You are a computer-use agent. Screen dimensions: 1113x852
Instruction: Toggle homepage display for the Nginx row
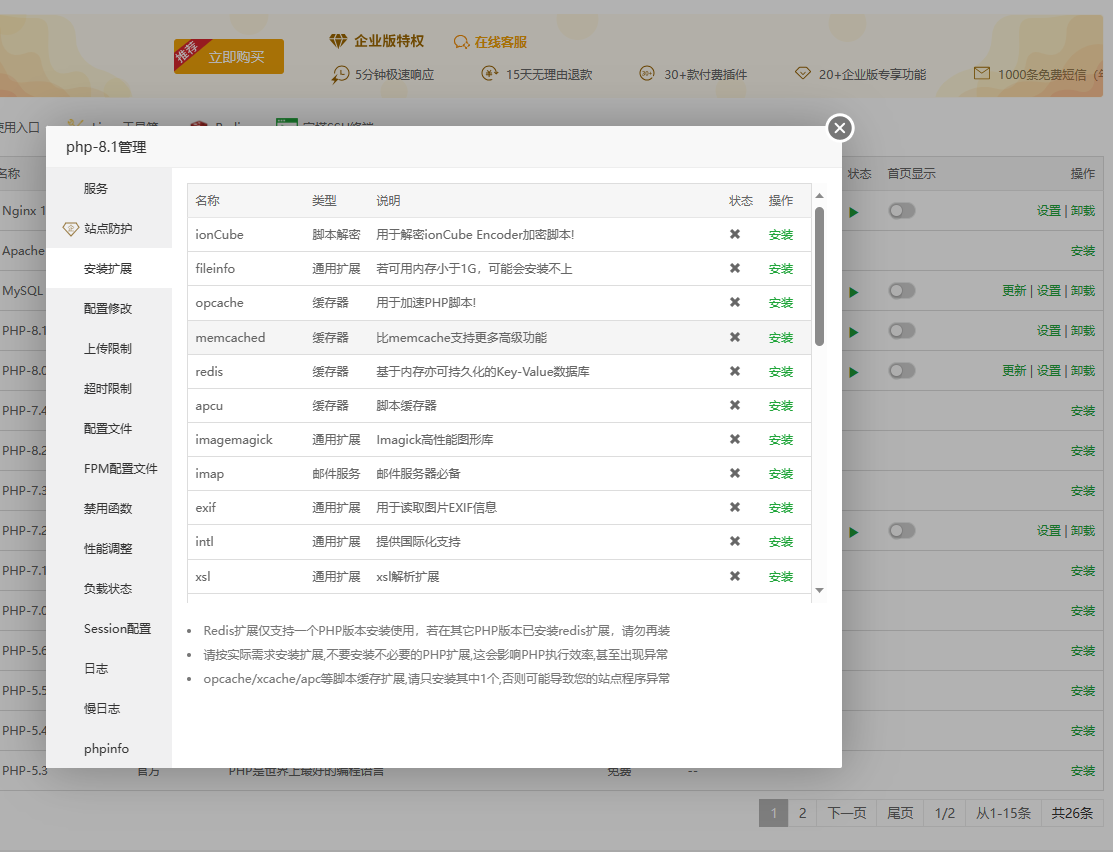click(x=902, y=211)
